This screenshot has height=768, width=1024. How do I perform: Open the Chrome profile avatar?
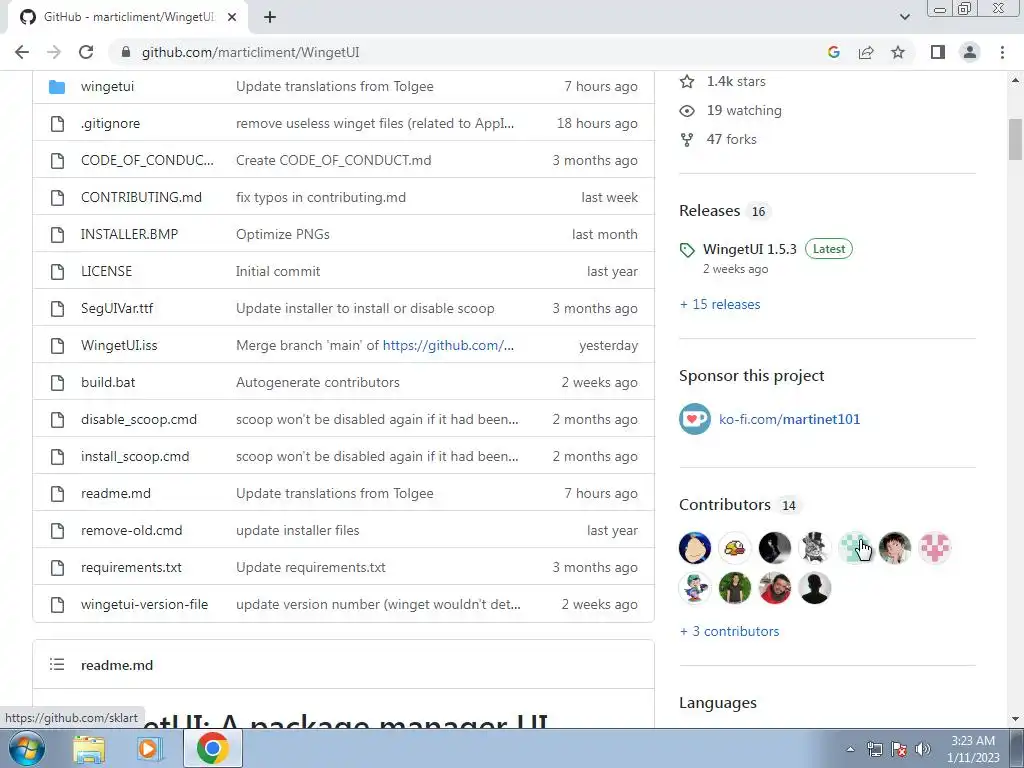(970, 52)
